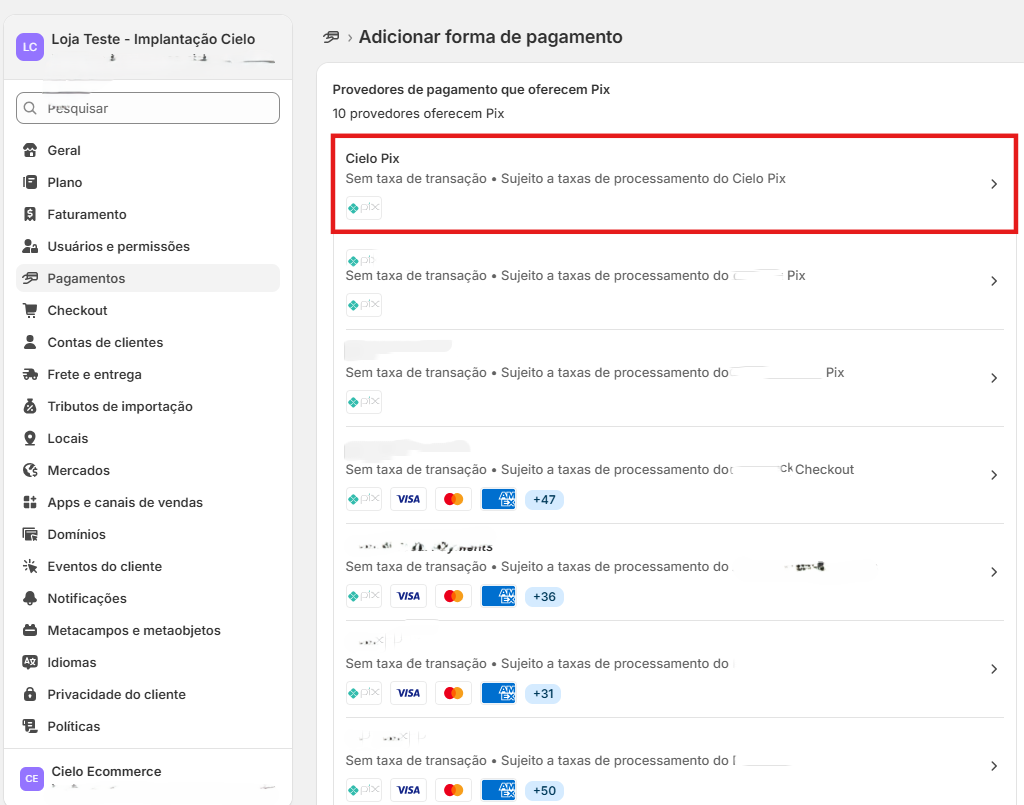Click the Locais pin icon
Viewport: 1024px width, 805px height.
click(x=30, y=438)
